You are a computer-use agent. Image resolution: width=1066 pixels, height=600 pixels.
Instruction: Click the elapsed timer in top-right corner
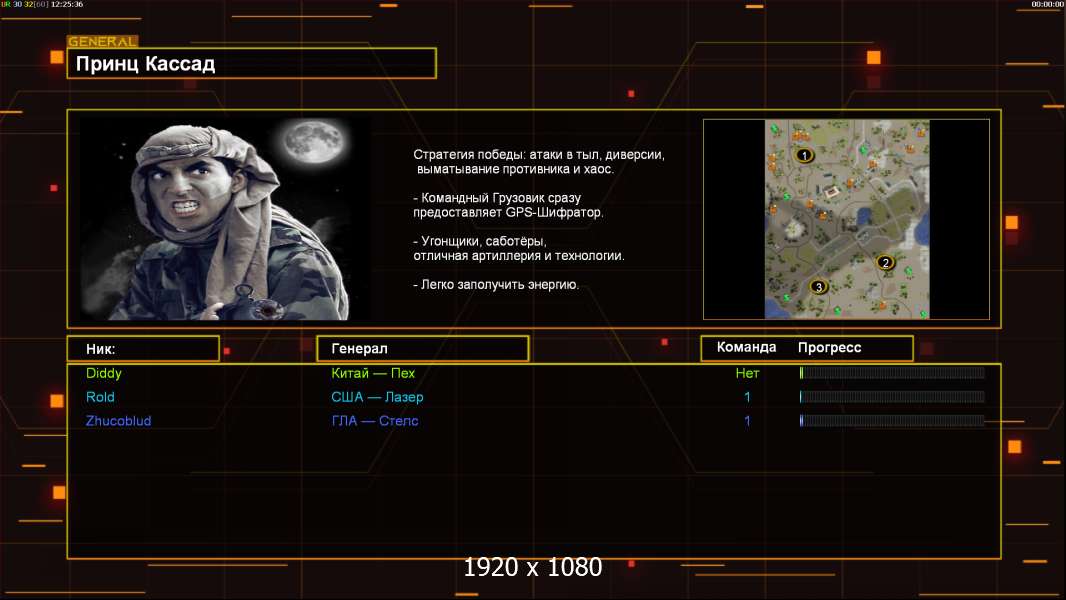[1047, 5]
